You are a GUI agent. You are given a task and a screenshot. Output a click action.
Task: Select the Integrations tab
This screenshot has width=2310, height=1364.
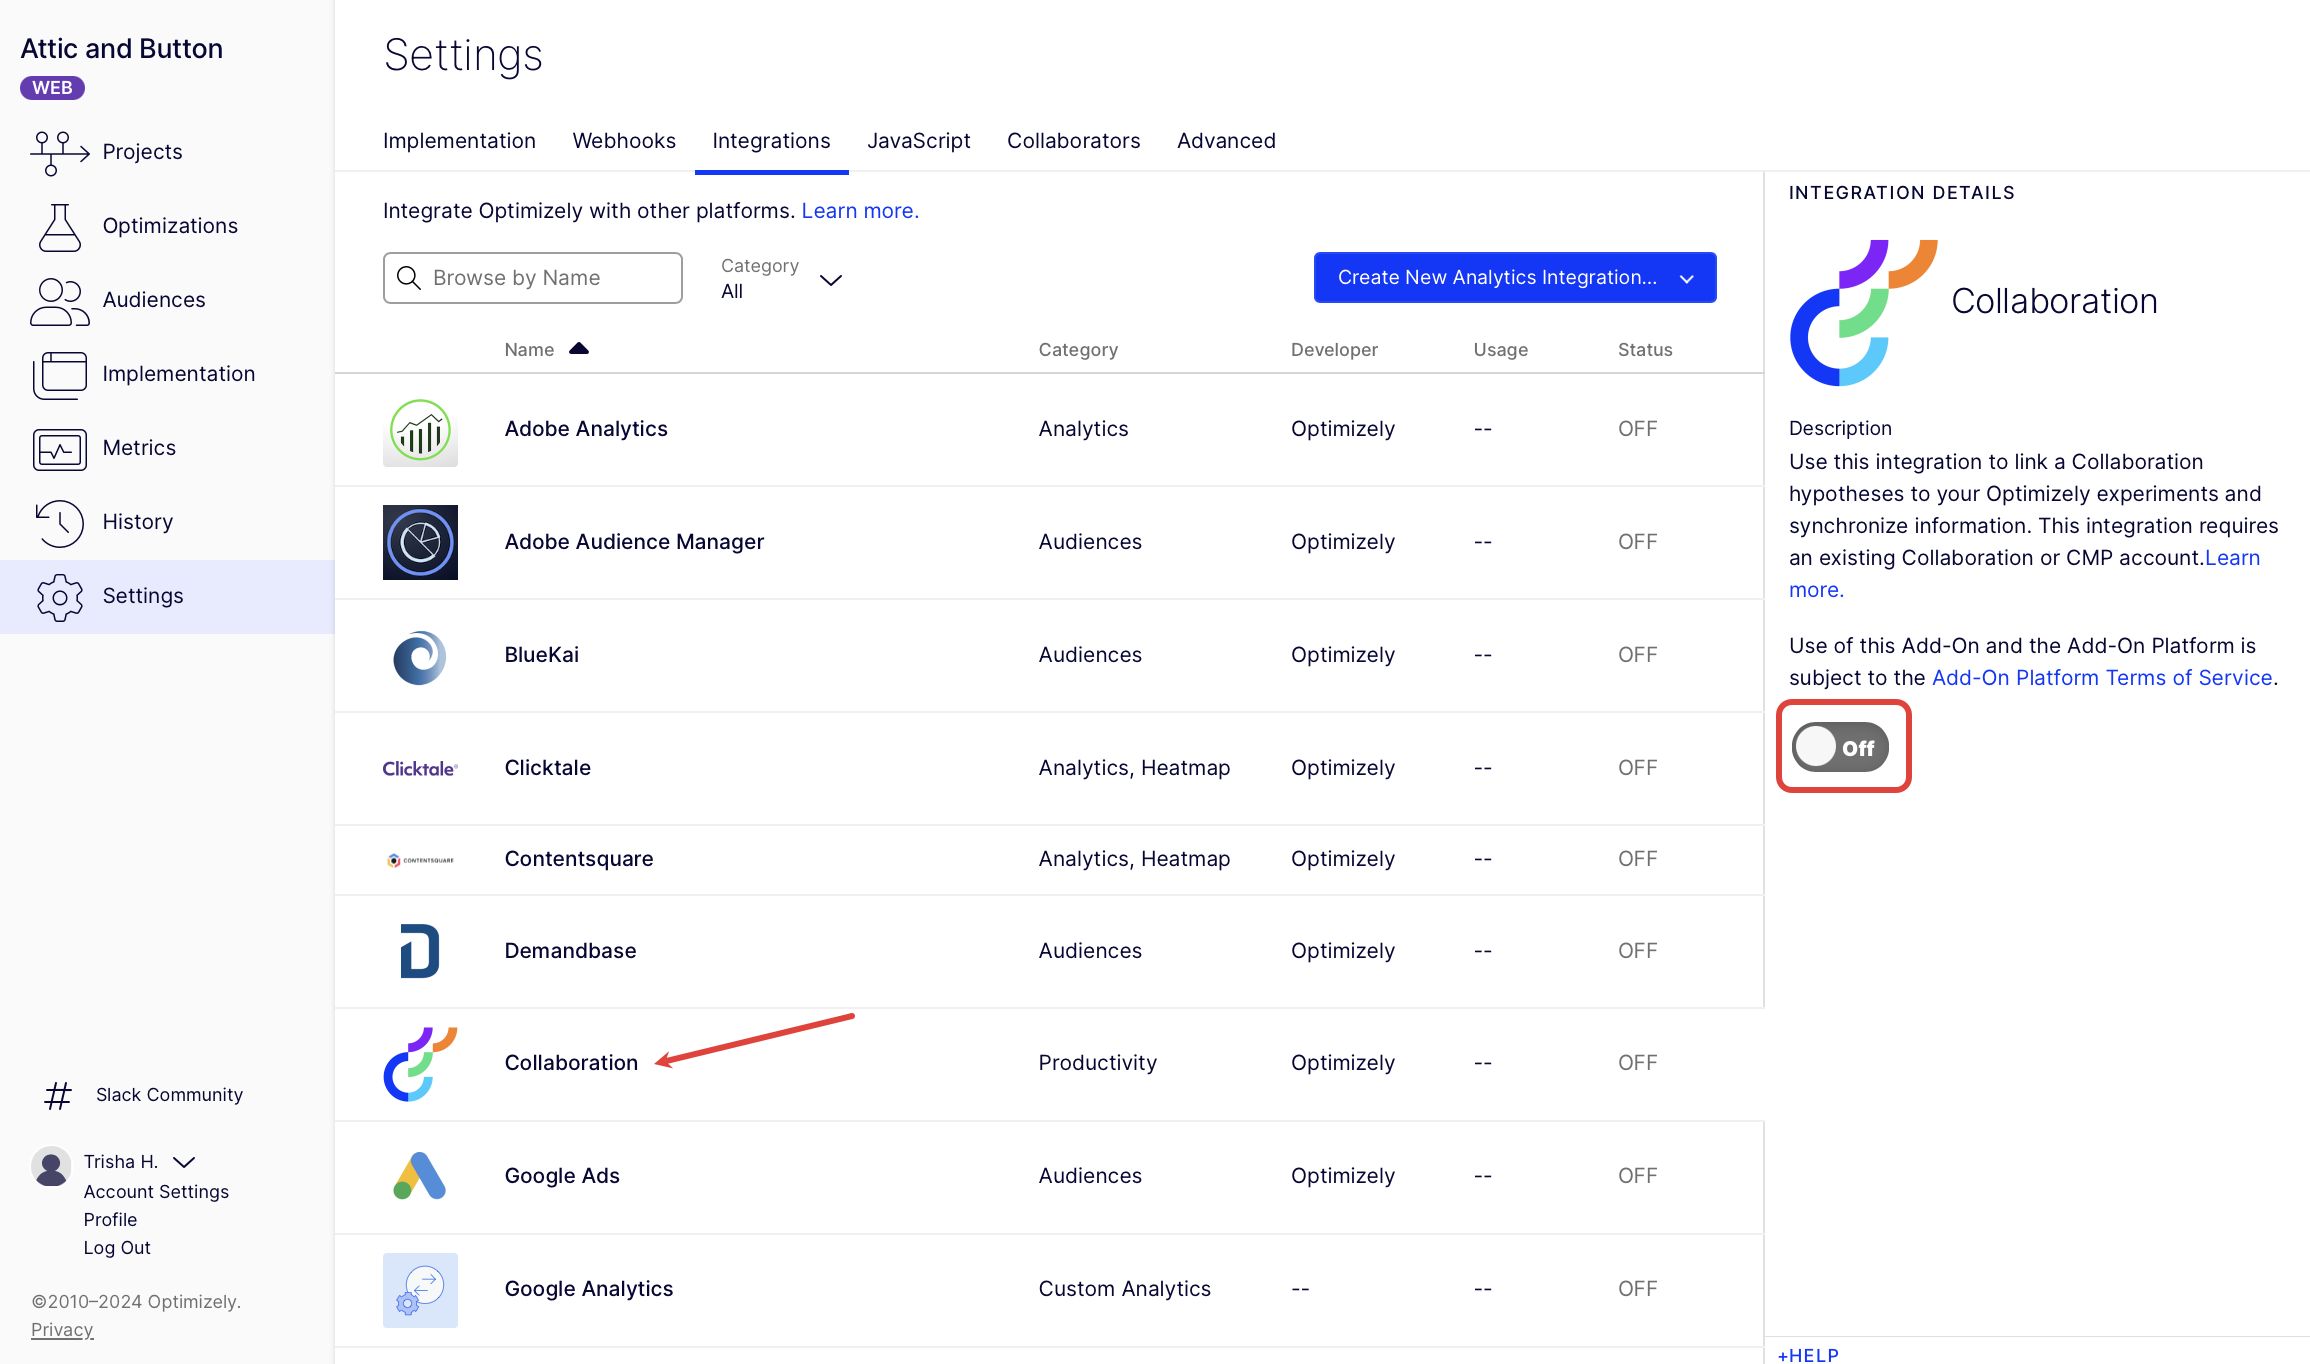point(771,141)
